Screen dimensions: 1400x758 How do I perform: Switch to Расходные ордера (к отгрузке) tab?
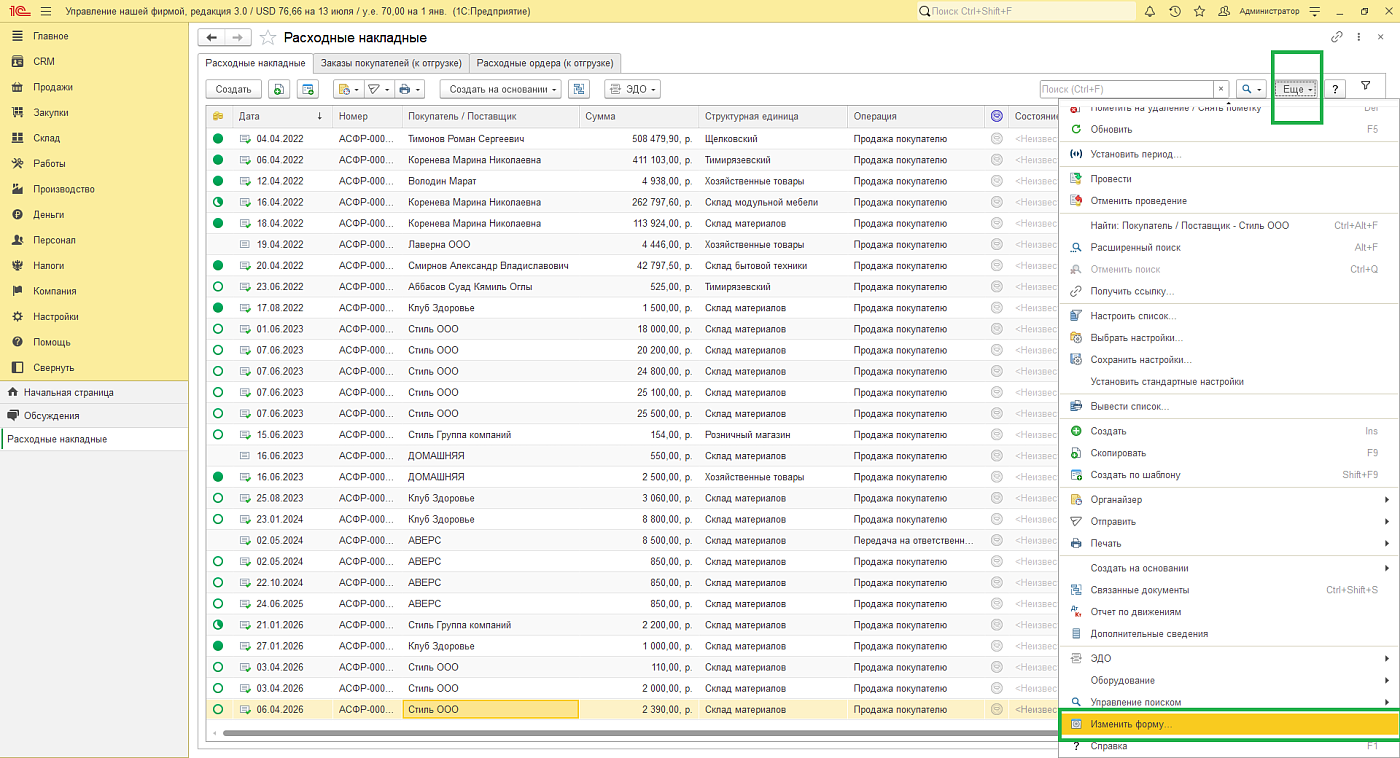point(546,63)
